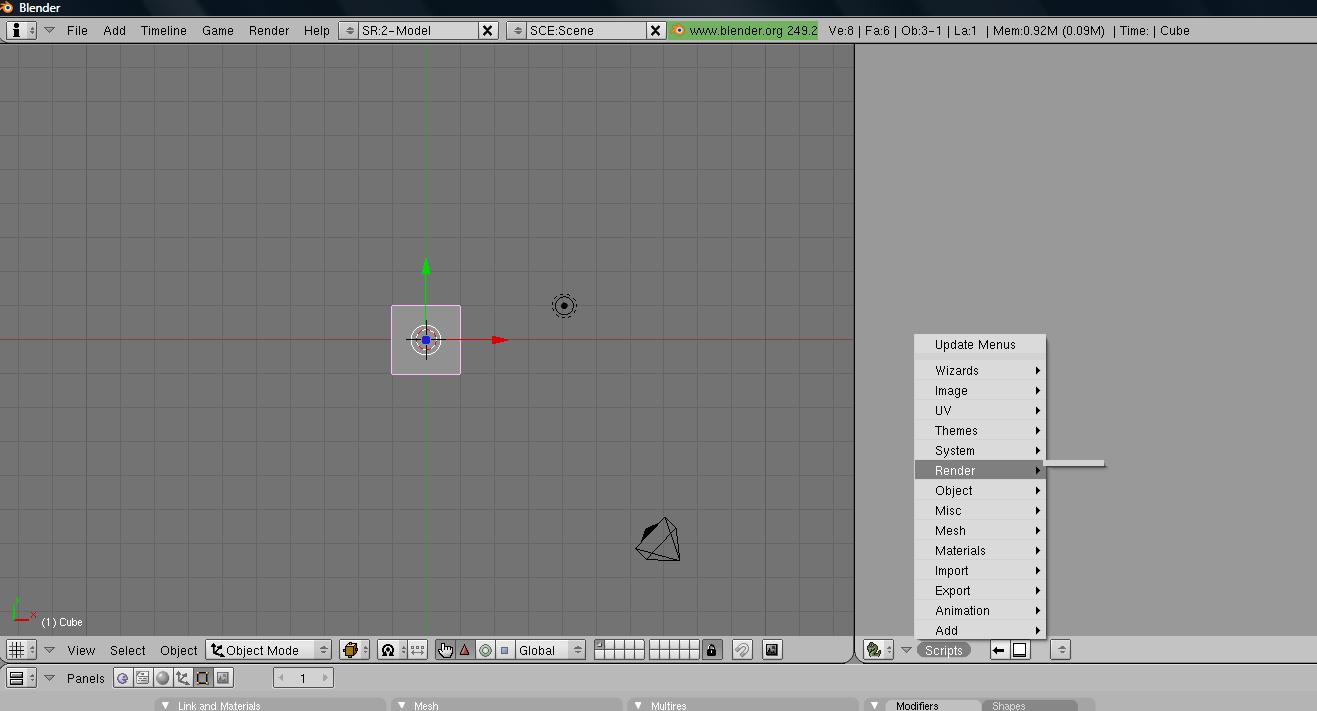The height and width of the screenshot is (711, 1317).
Task: Select the scale manipulator square icon
Action: 504,650
